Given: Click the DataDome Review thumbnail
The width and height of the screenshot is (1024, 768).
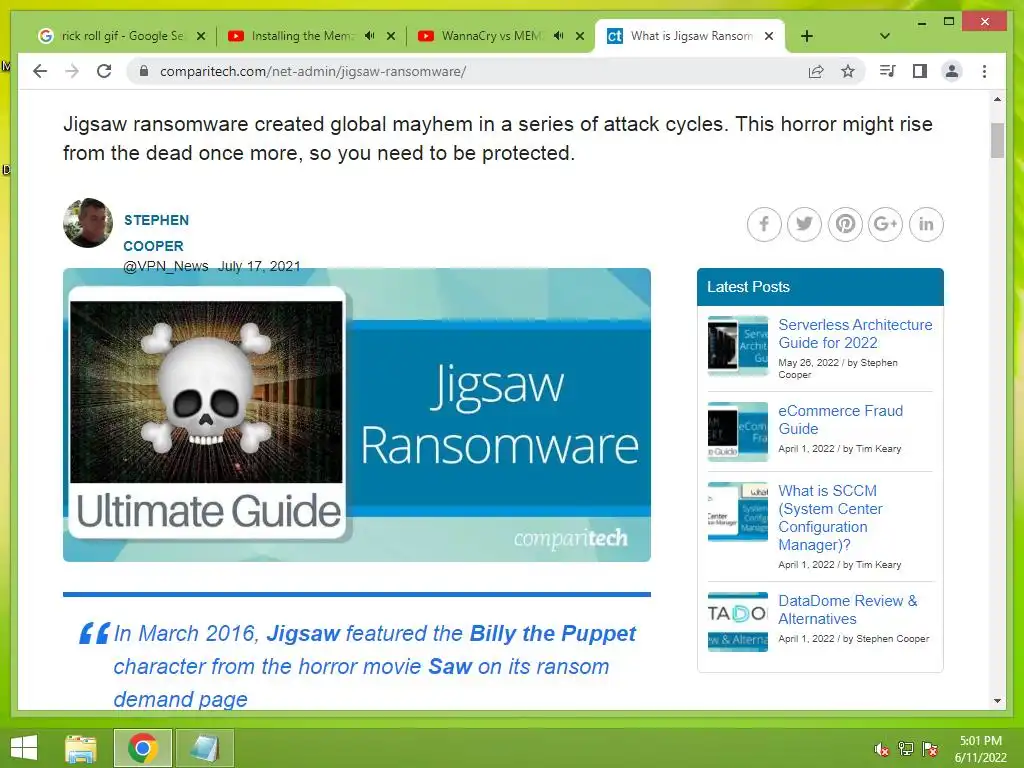Looking at the screenshot, I should point(738,622).
